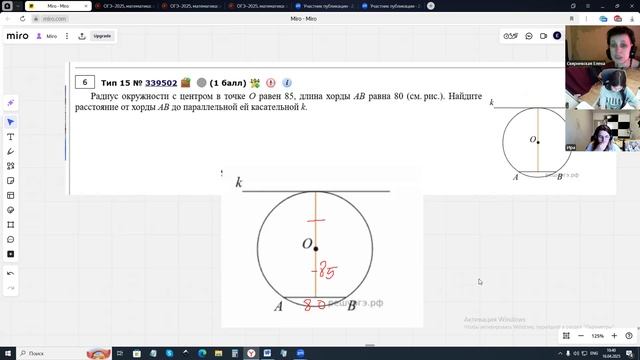The image size is (640, 360).
Task: Open the More apps plus tool
Action: (x=11, y=254)
